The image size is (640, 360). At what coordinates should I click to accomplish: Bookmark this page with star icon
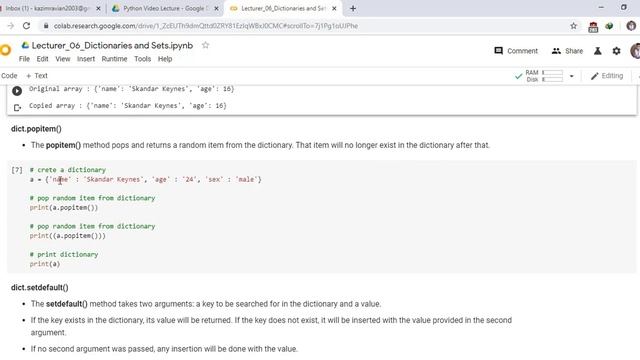coord(573,26)
